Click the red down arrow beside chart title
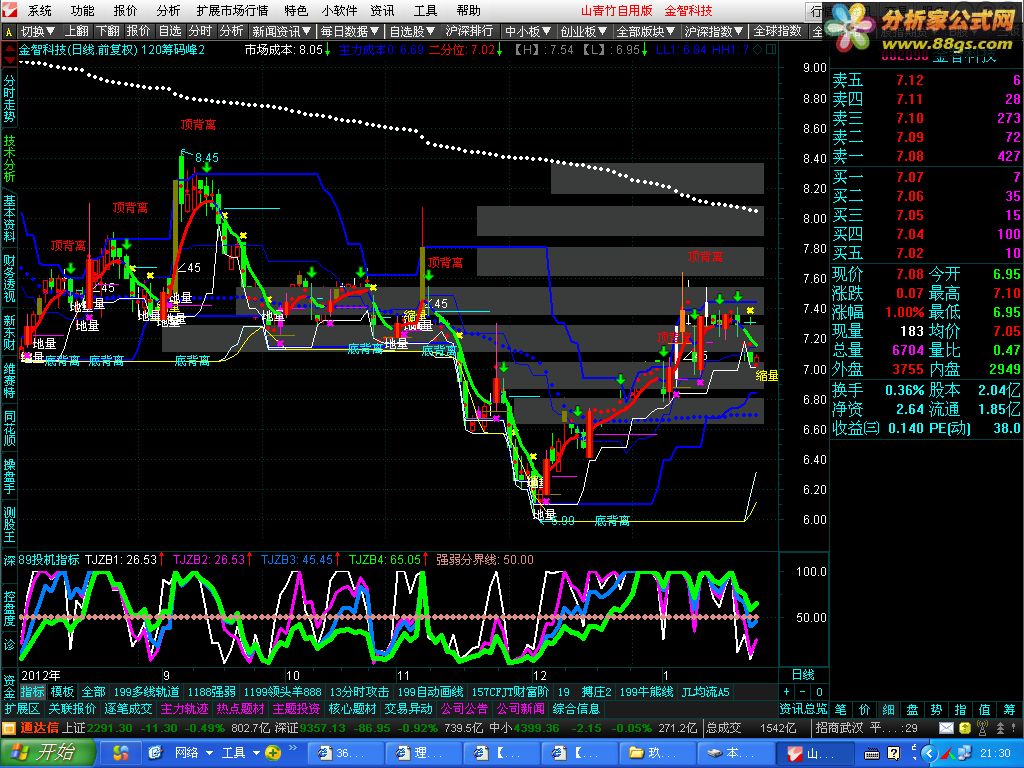Screen dimensions: 1024x768 pyautogui.click(x=10, y=61)
